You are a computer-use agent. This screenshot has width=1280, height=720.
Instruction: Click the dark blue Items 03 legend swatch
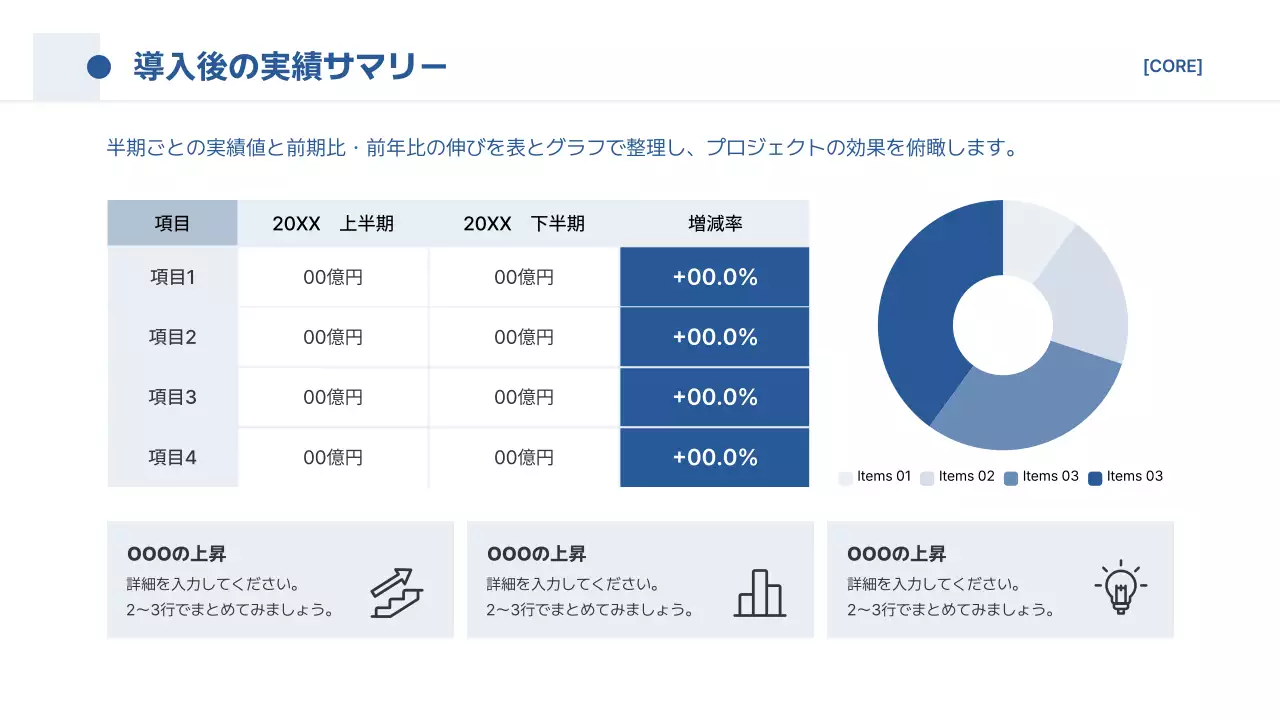pos(1095,478)
